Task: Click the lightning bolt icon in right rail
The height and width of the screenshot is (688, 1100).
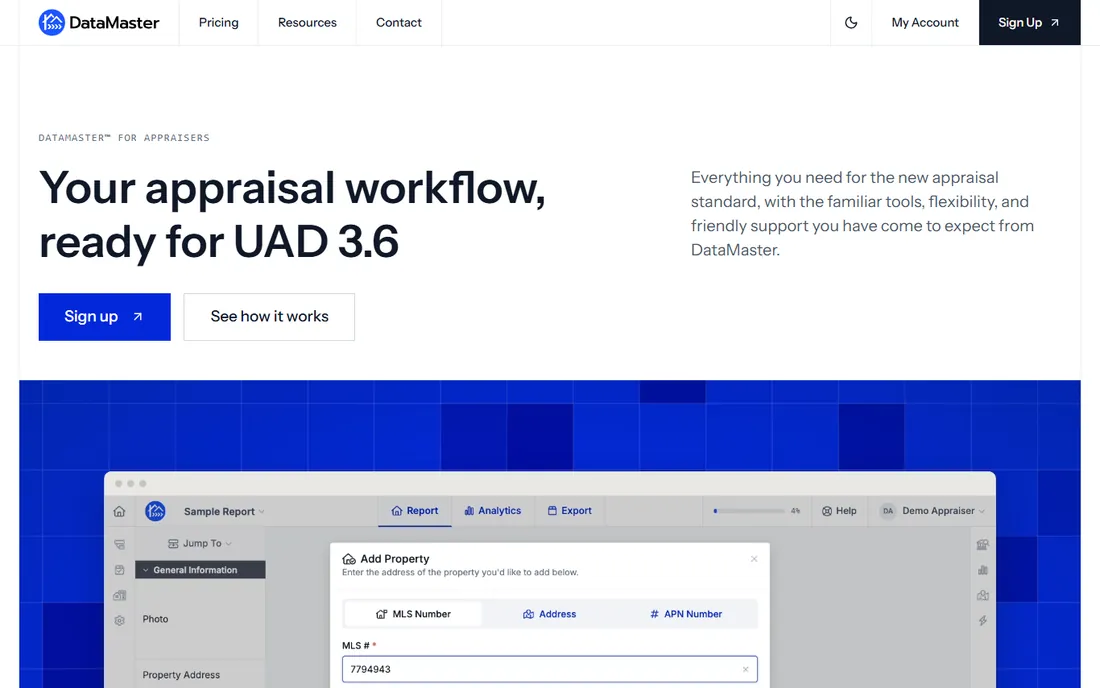Action: [x=983, y=621]
